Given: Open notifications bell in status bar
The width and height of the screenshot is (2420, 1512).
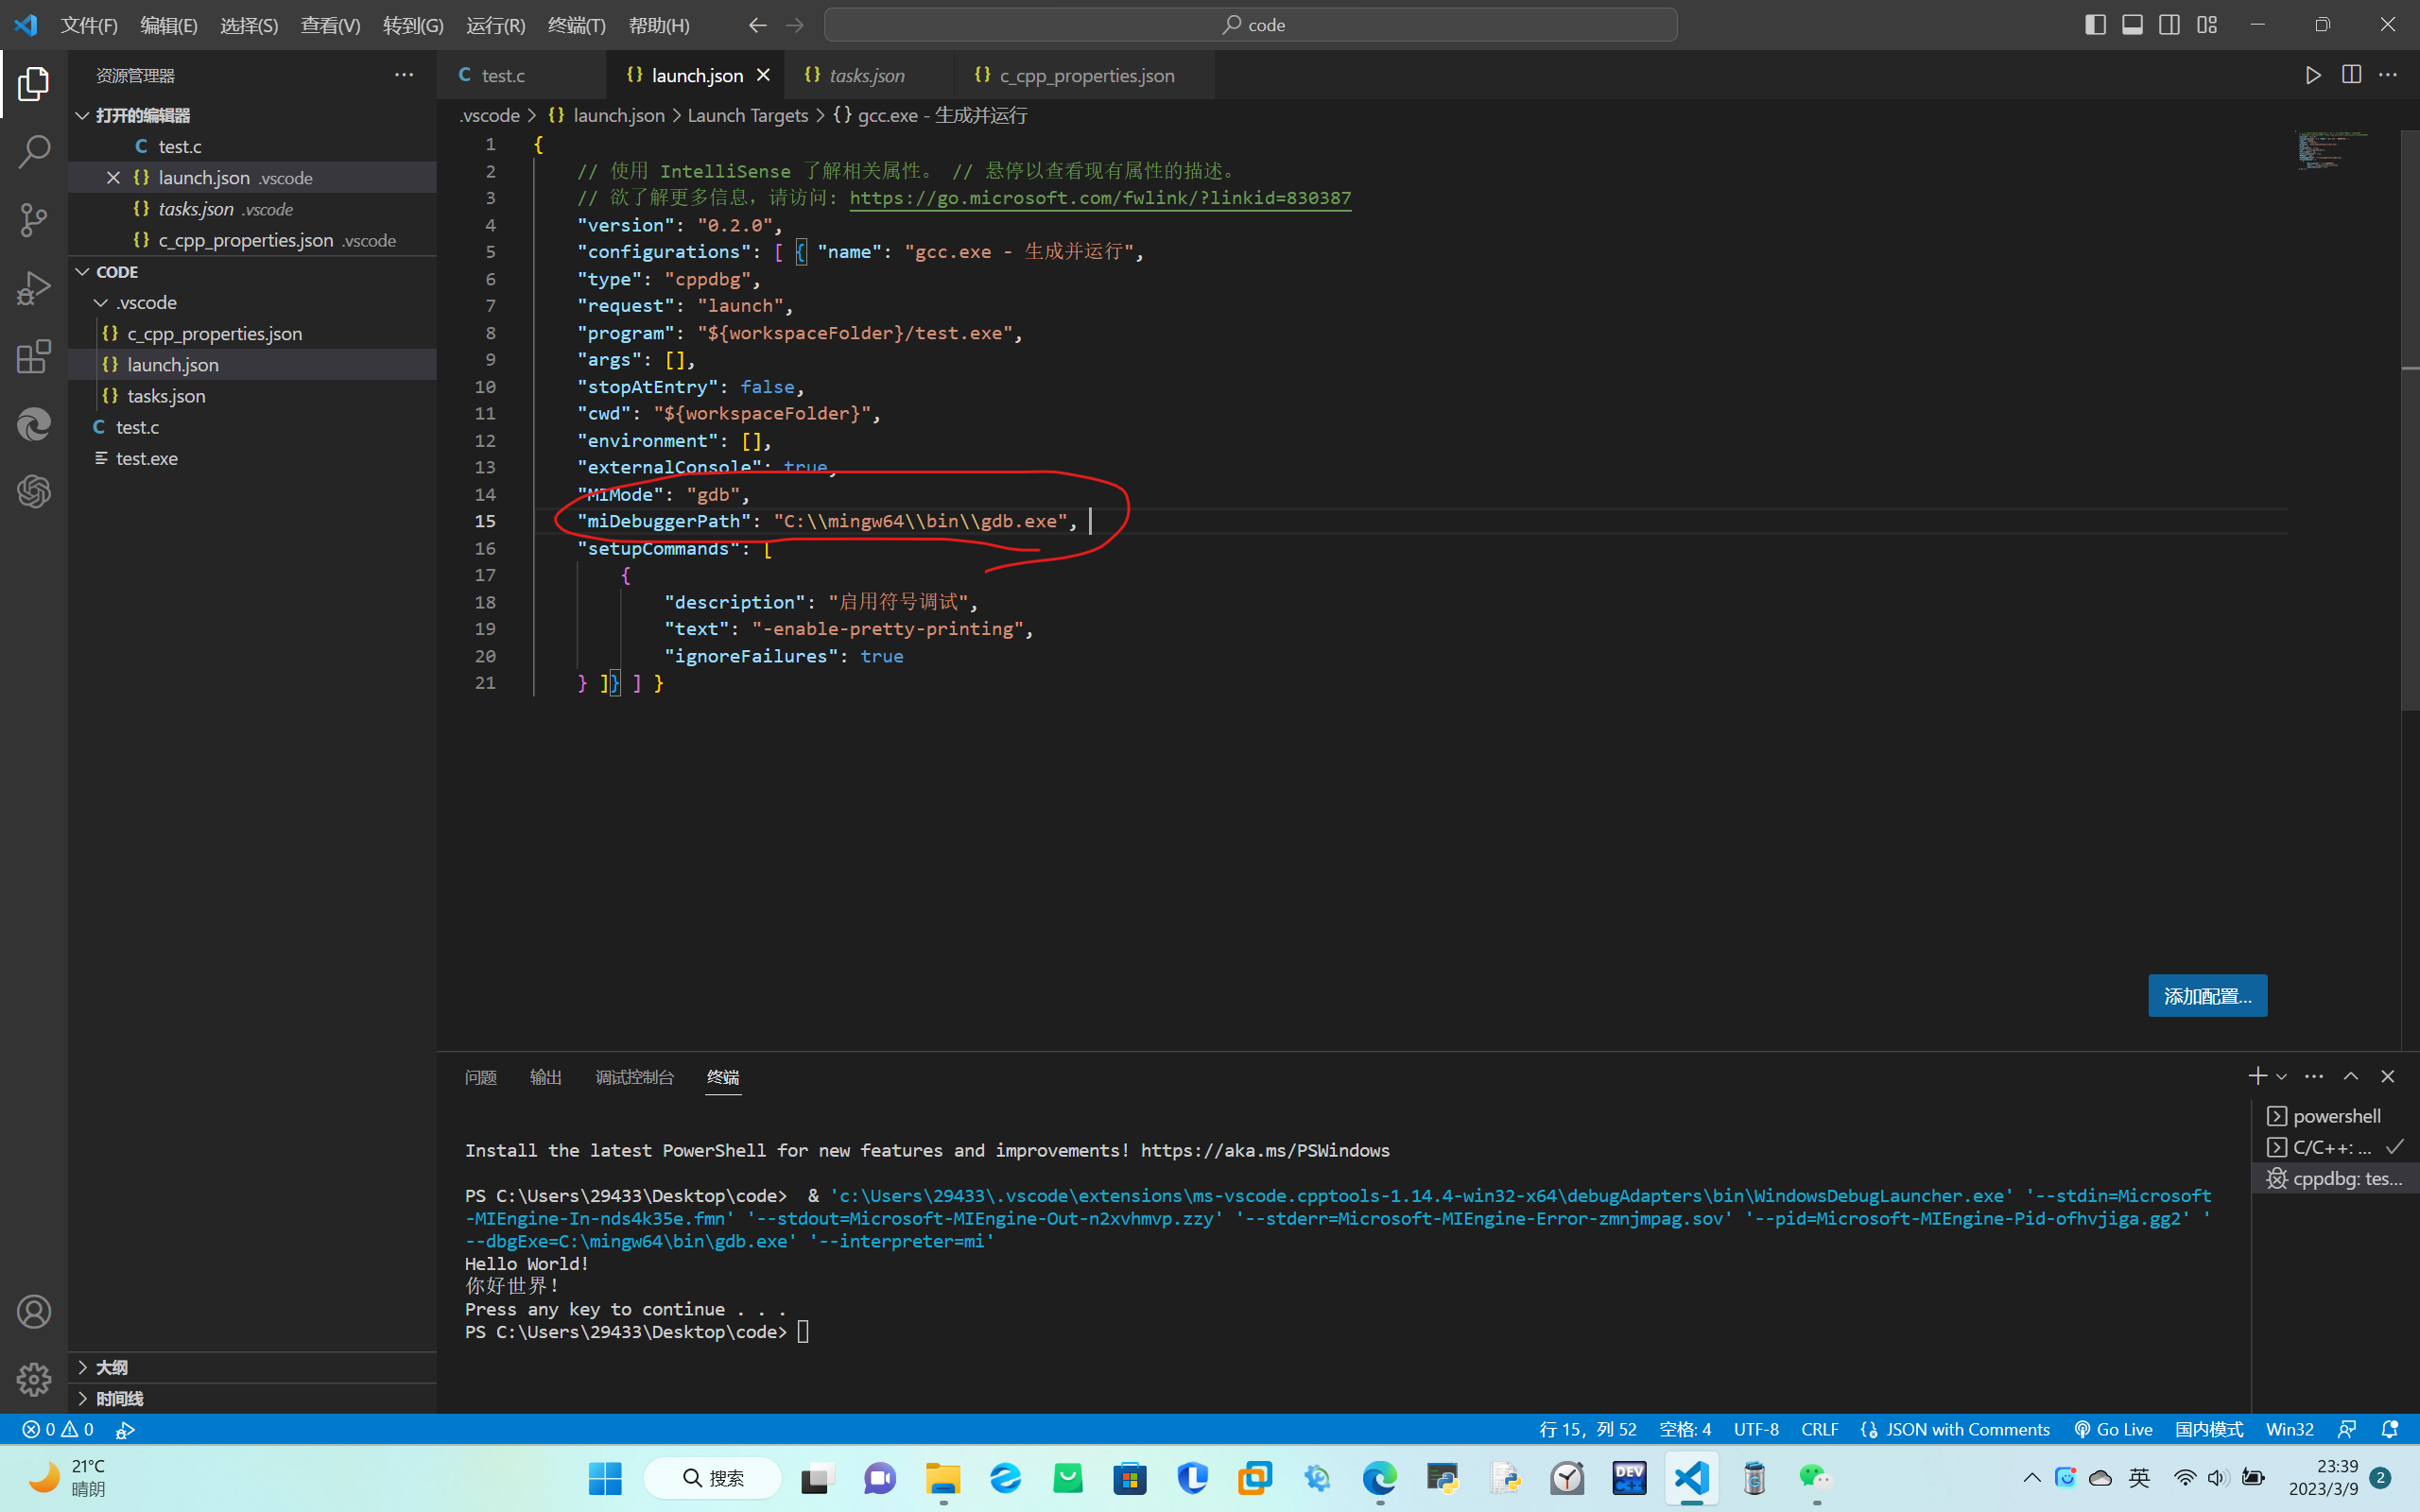Looking at the screenshot, I should pos(2390,1429).
